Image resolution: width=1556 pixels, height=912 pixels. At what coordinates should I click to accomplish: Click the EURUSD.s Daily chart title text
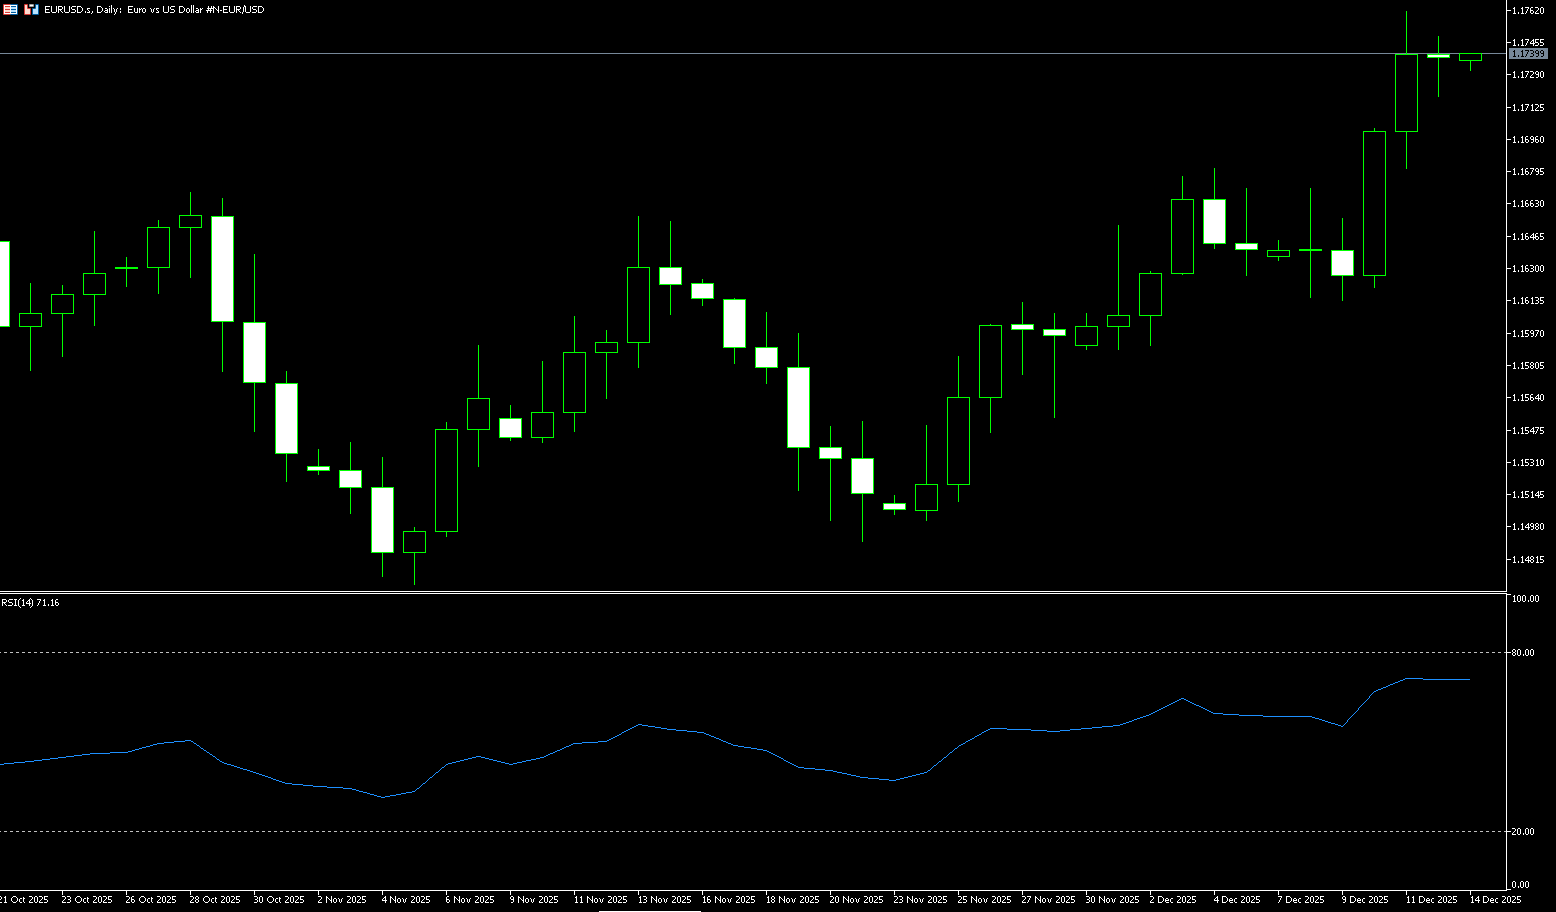coord(154,10)
